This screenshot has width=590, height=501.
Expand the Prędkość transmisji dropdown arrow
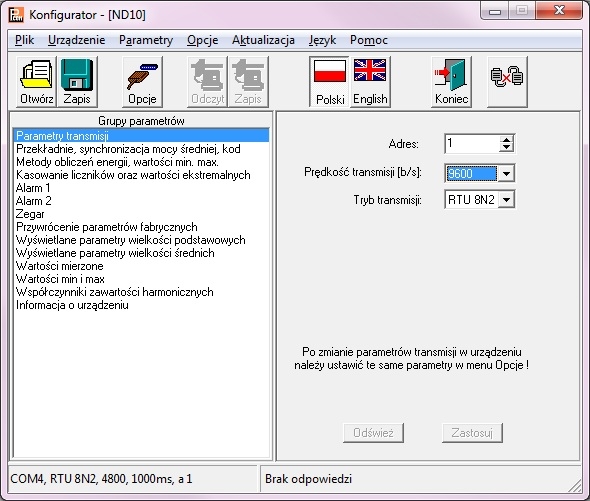coord(506,174)
